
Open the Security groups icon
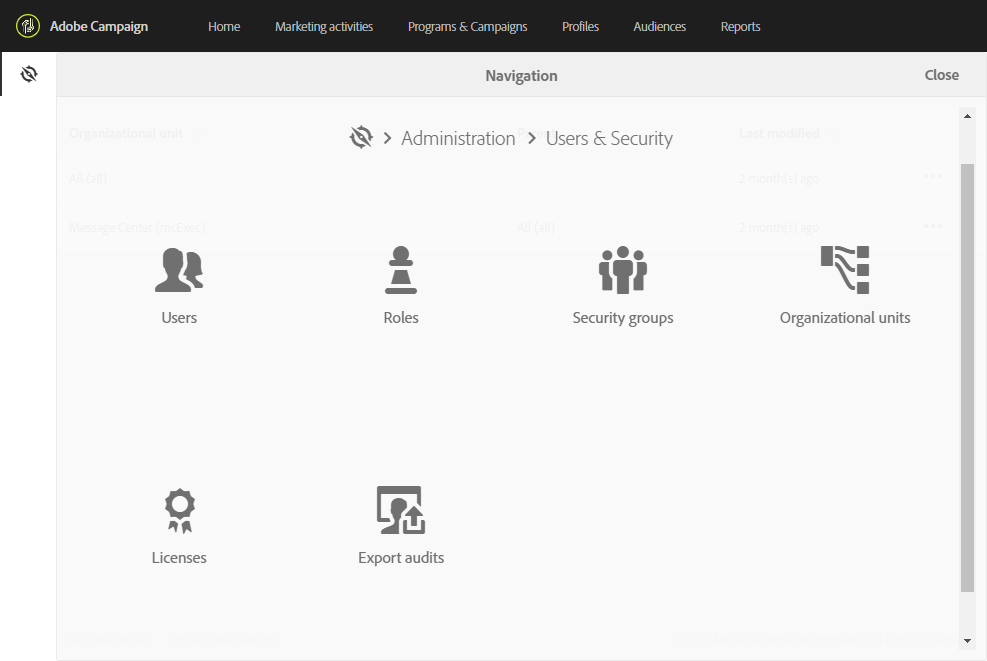[623, 270]
